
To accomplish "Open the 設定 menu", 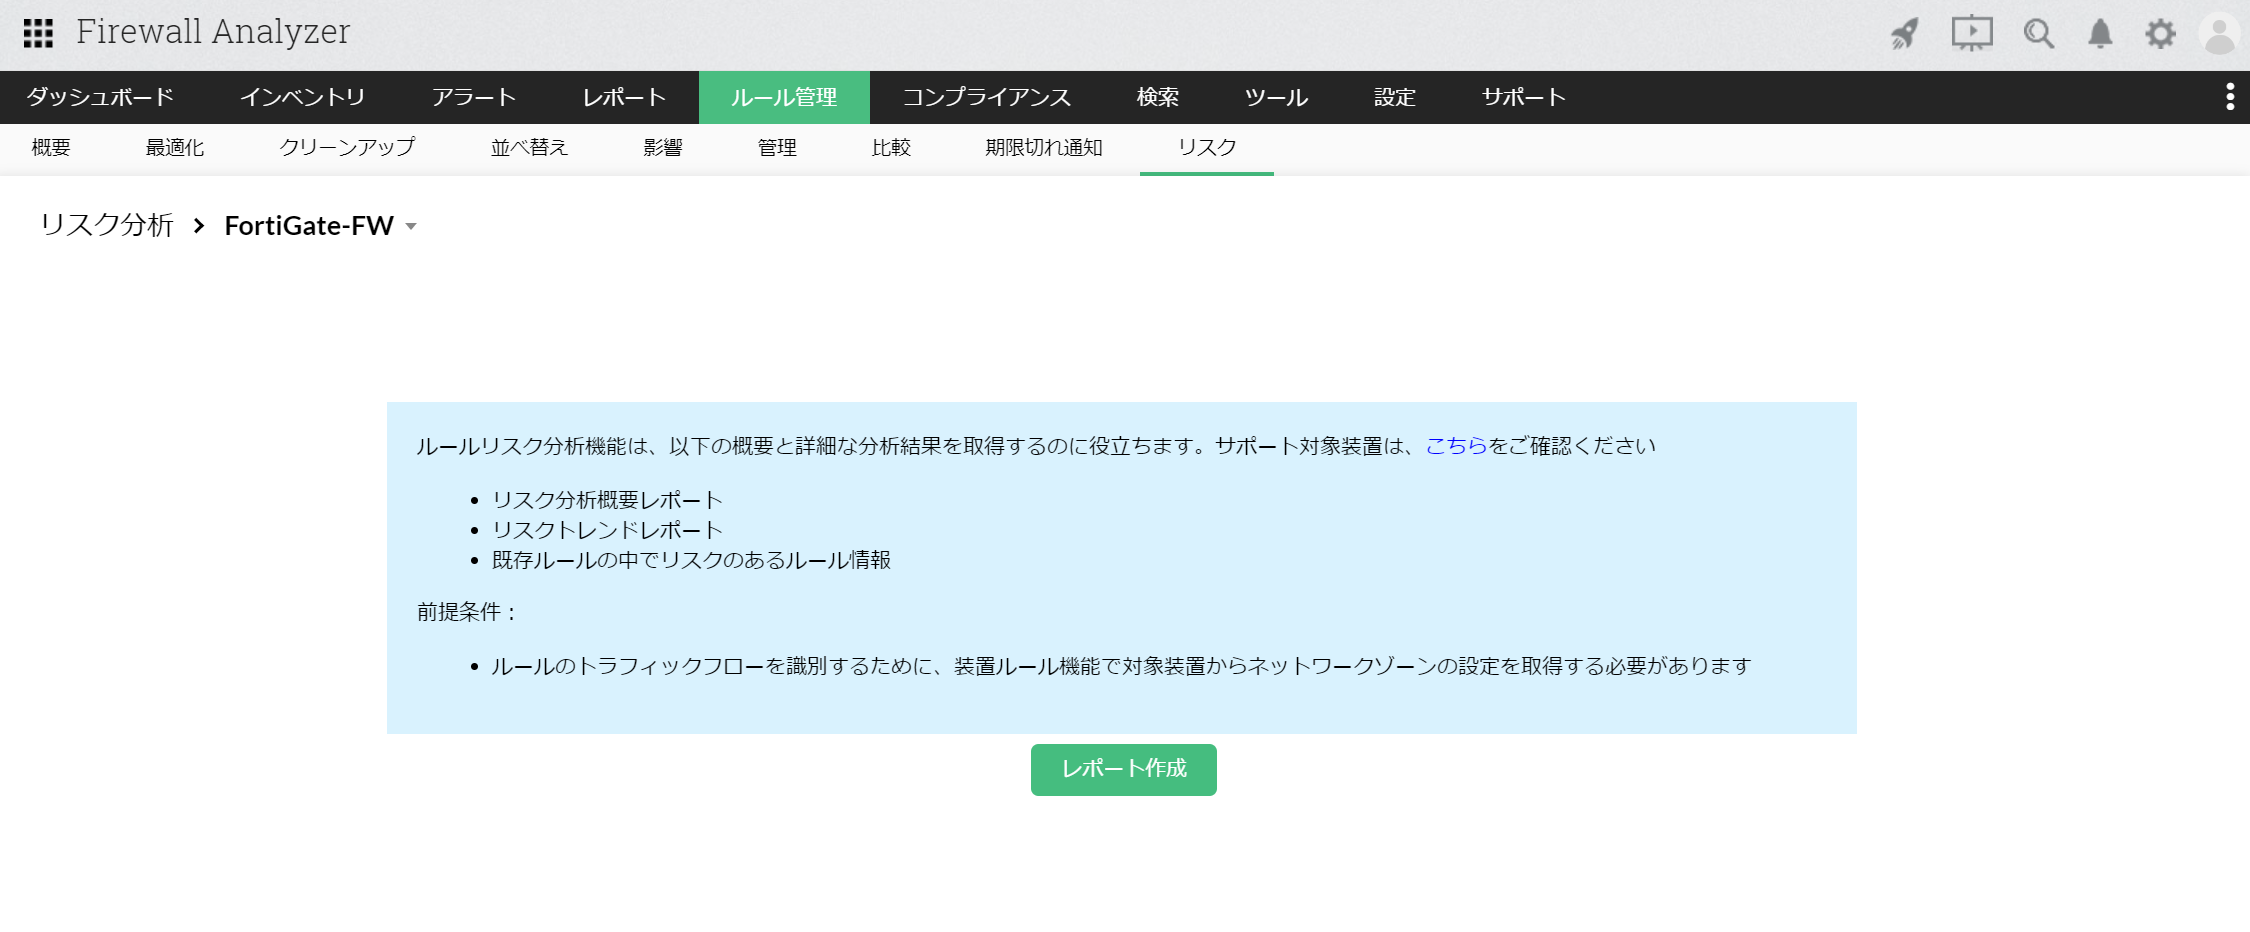I will coord(1395,97).
